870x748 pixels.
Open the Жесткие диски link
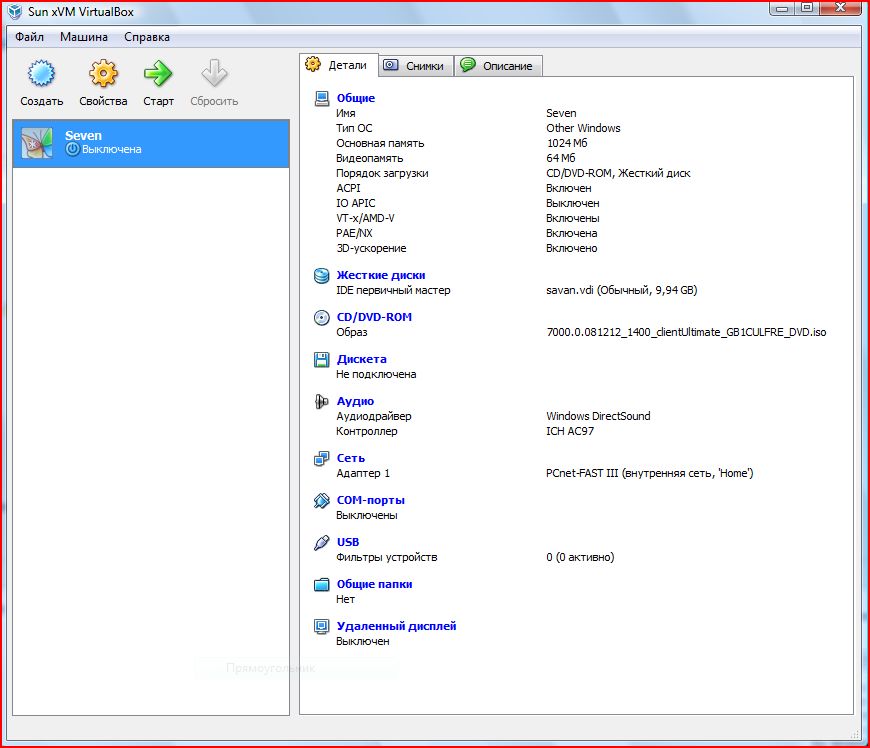click(x=381, y=275)
